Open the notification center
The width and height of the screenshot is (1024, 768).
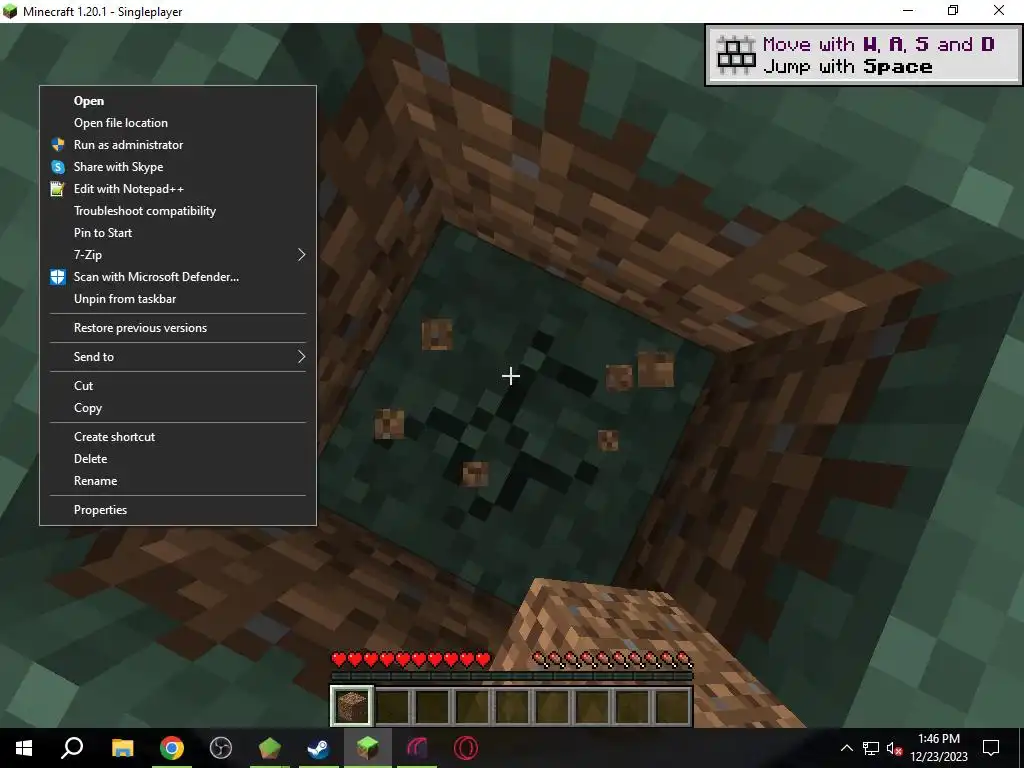click(x=991, y=748)
